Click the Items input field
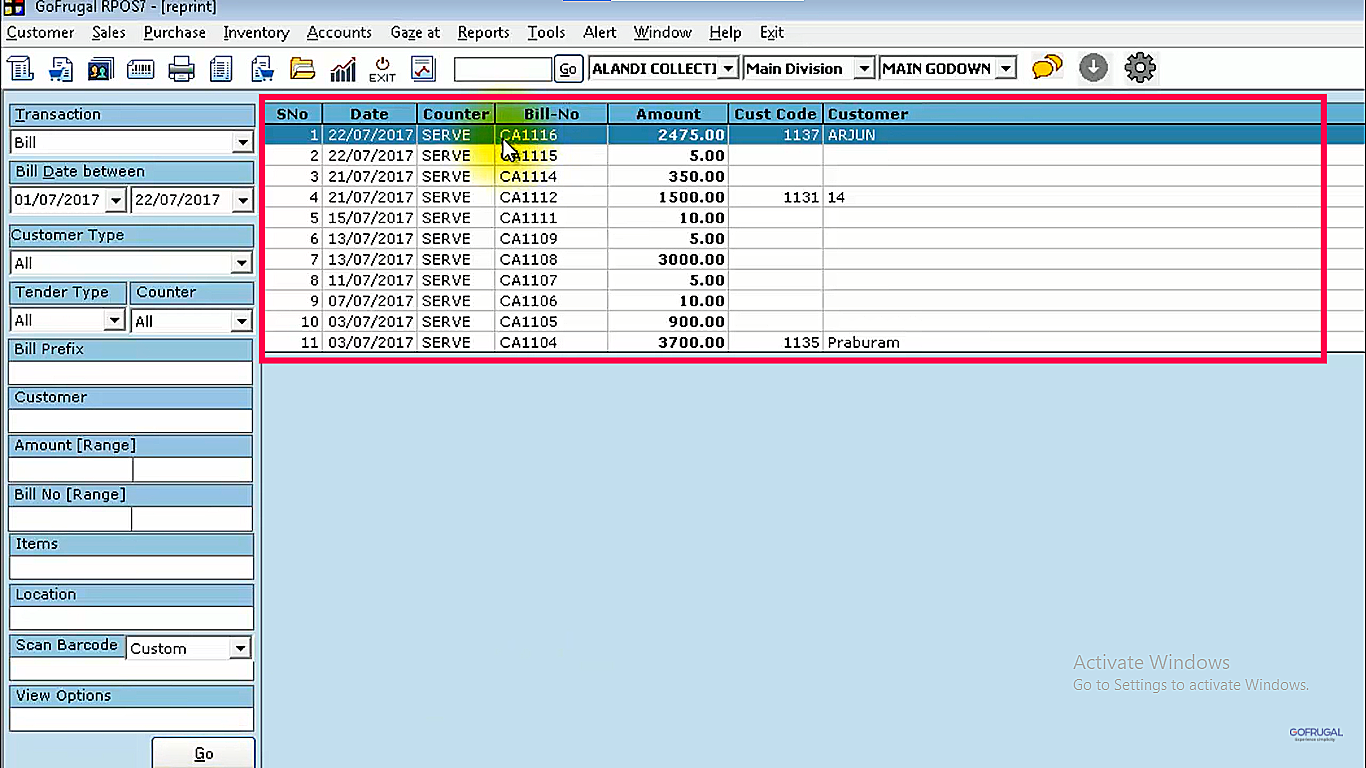The width and height of the screenshot is (1366, 768). tap(131, 568)
